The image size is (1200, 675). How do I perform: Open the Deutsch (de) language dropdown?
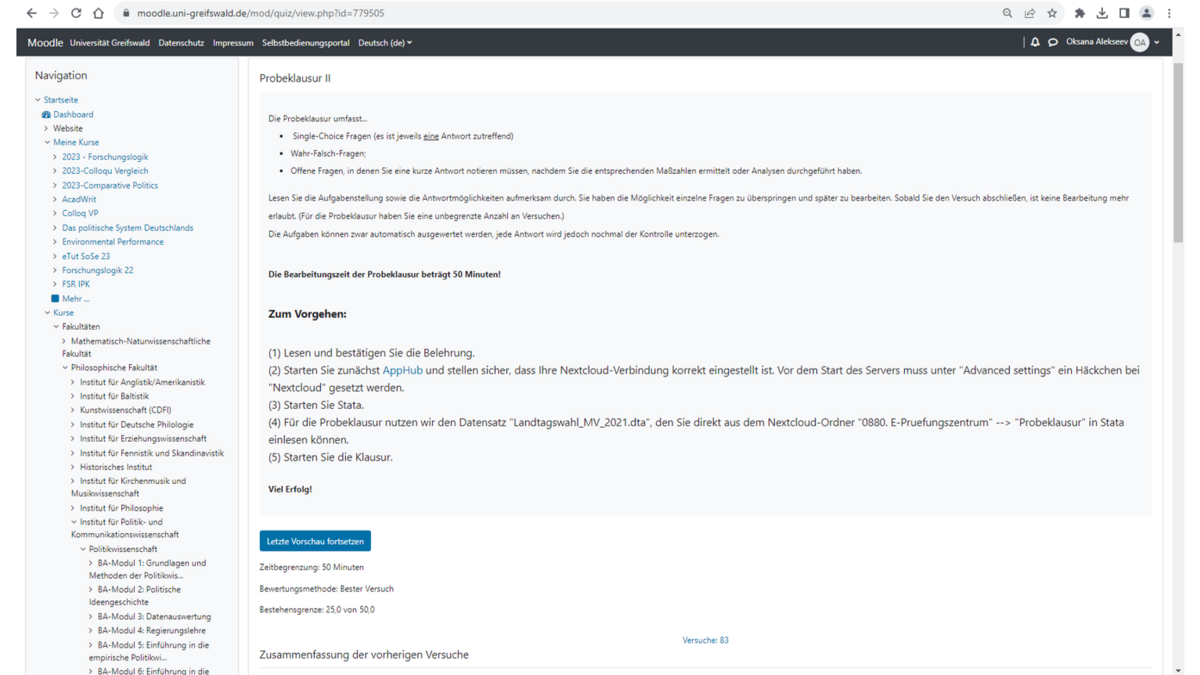click(385, 43)
